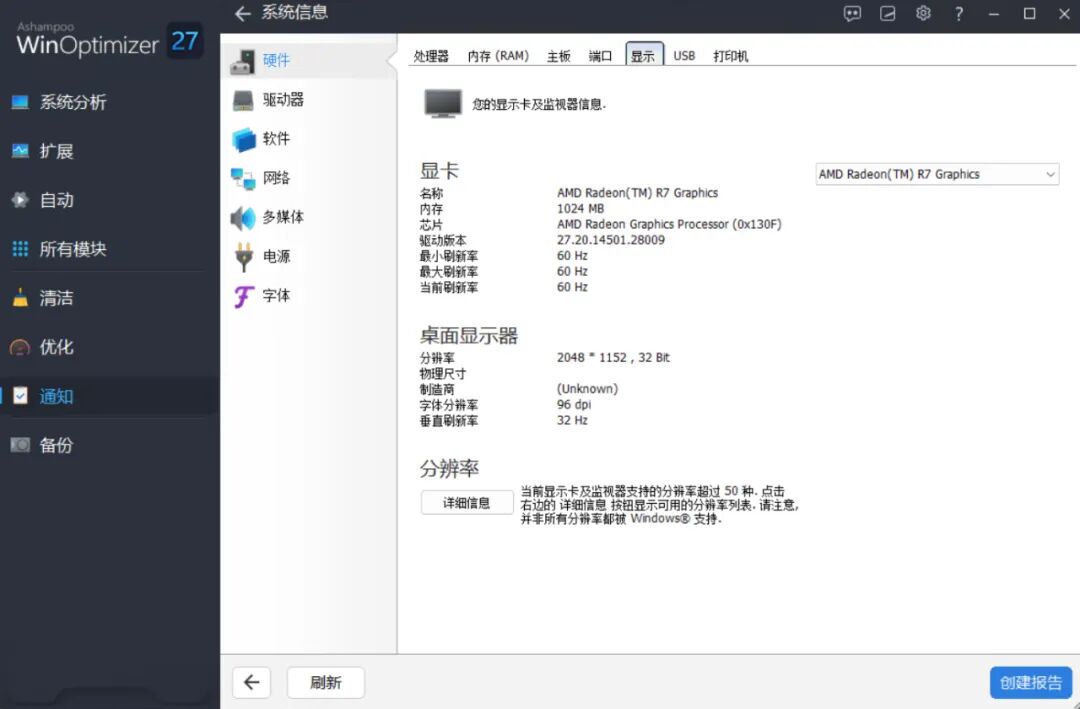Click the WinOptimizer 27 logo
This screenshot has height=709, width=1080.
(109, 40)
